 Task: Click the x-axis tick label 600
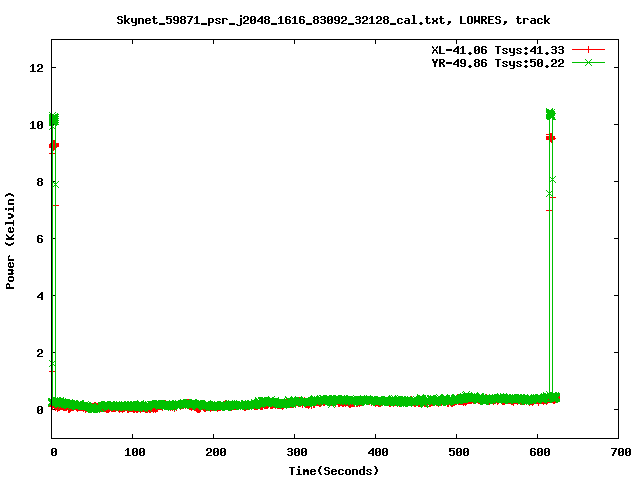[540, 452]
